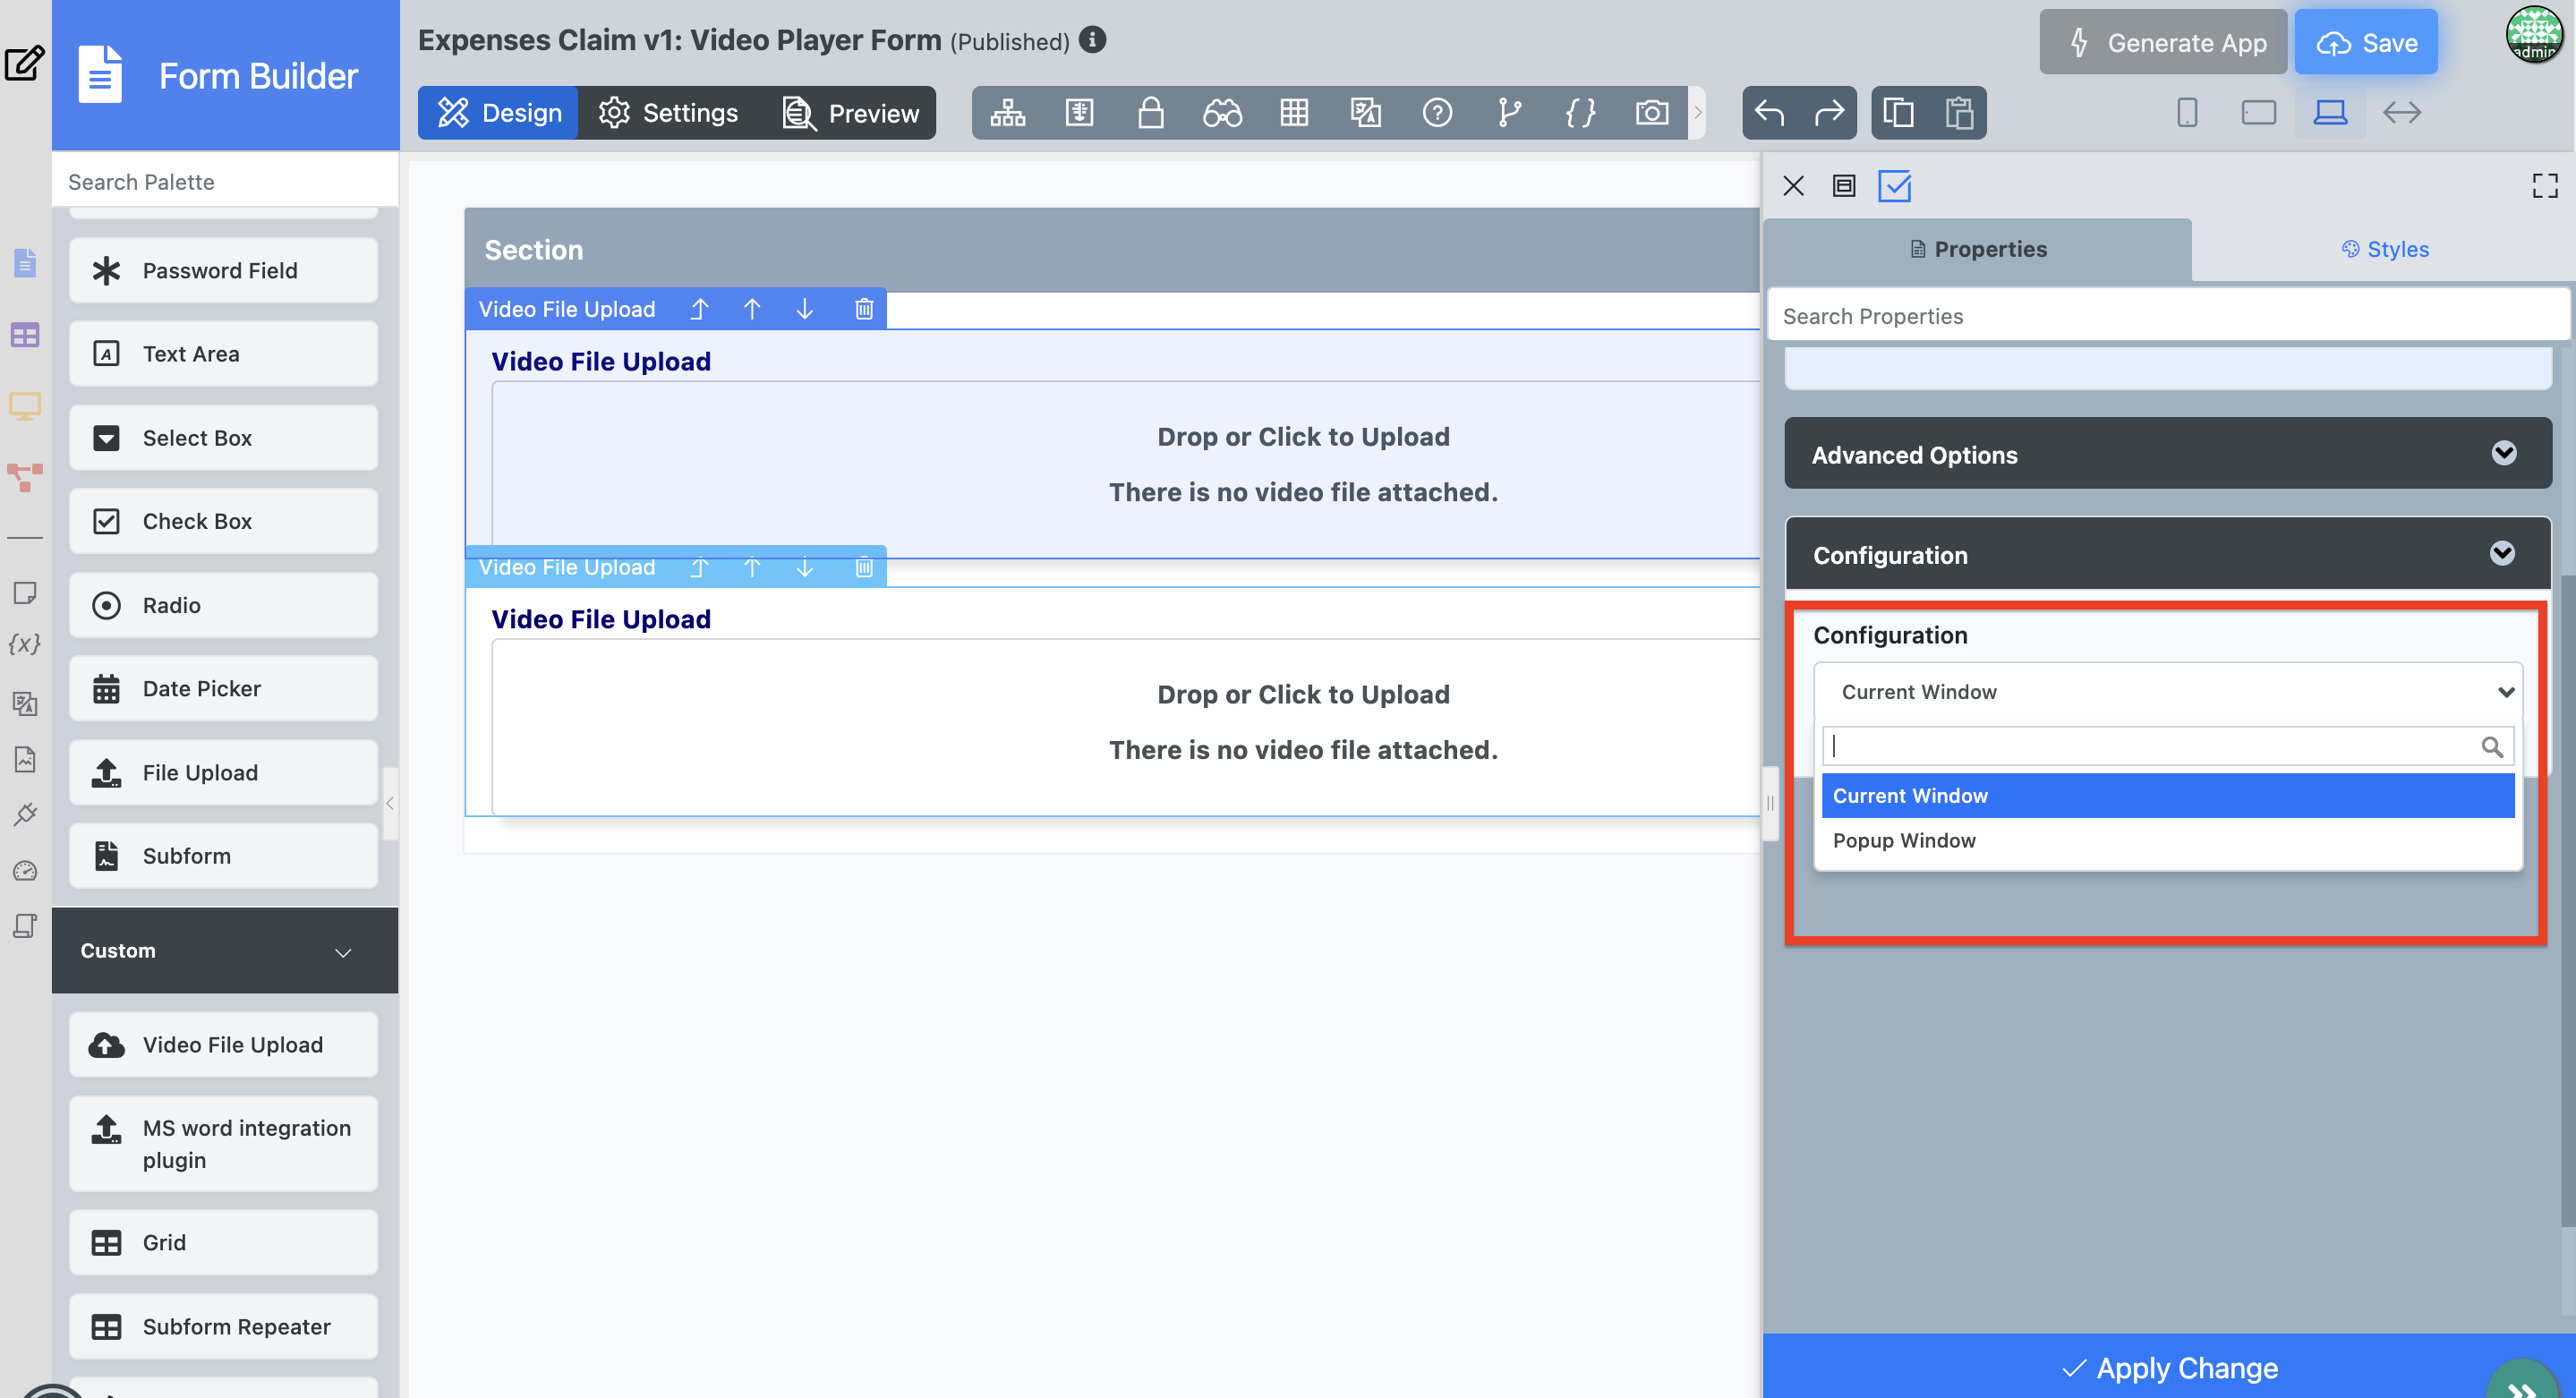This screenshot has width=2576, height=1398.
Task: Click the Save button
Action: 2366,43
